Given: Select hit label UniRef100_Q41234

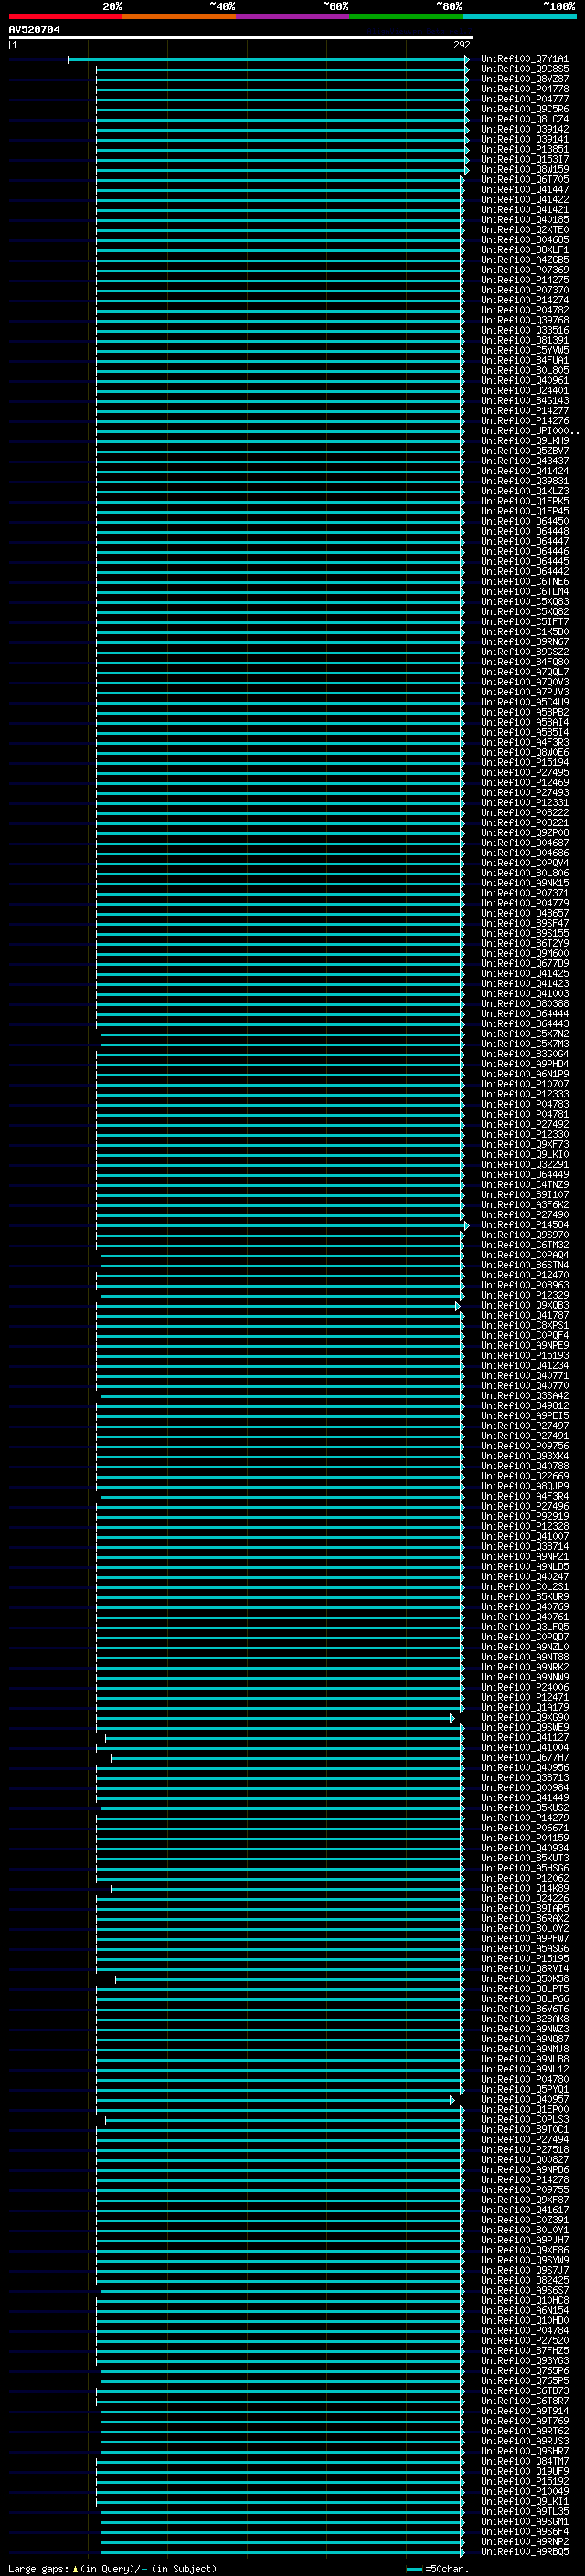Looking at the screenshot, I should (524, 1365).
